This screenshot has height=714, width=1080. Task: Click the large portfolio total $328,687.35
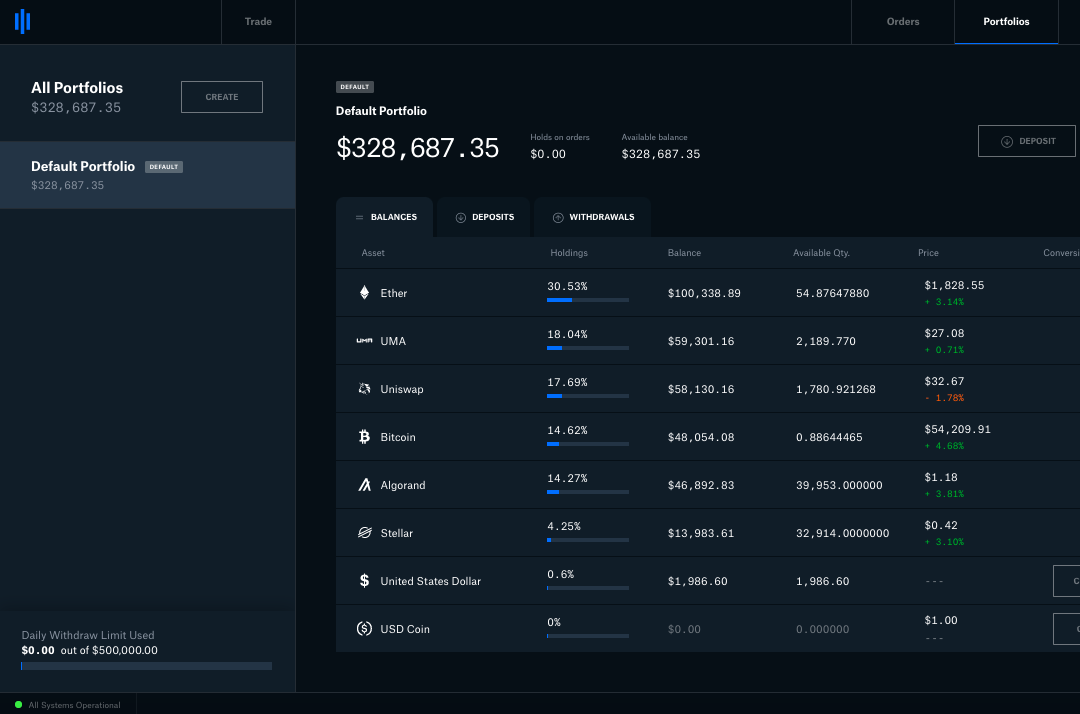[417, 148]
